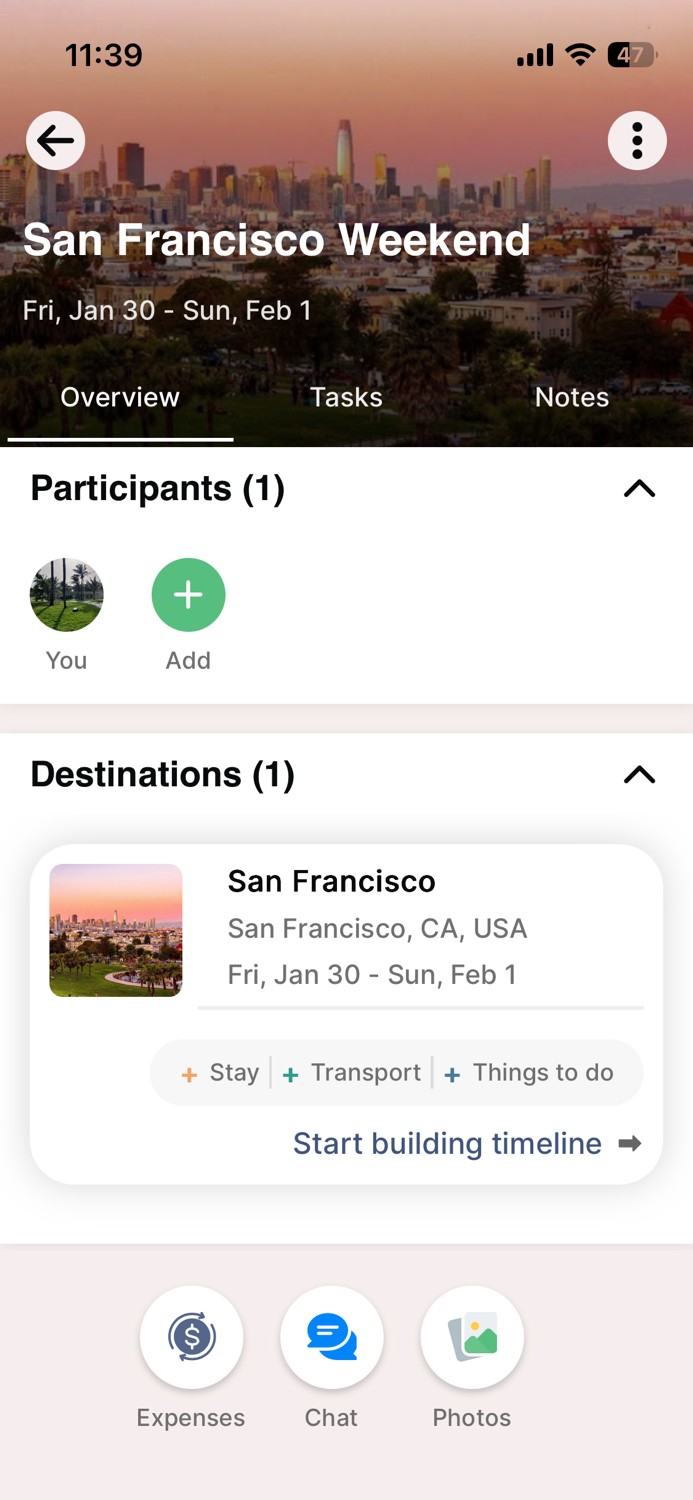Collapse the Destinations section
The height and width of the screenshot is (1500, 693).
point(639,775)
